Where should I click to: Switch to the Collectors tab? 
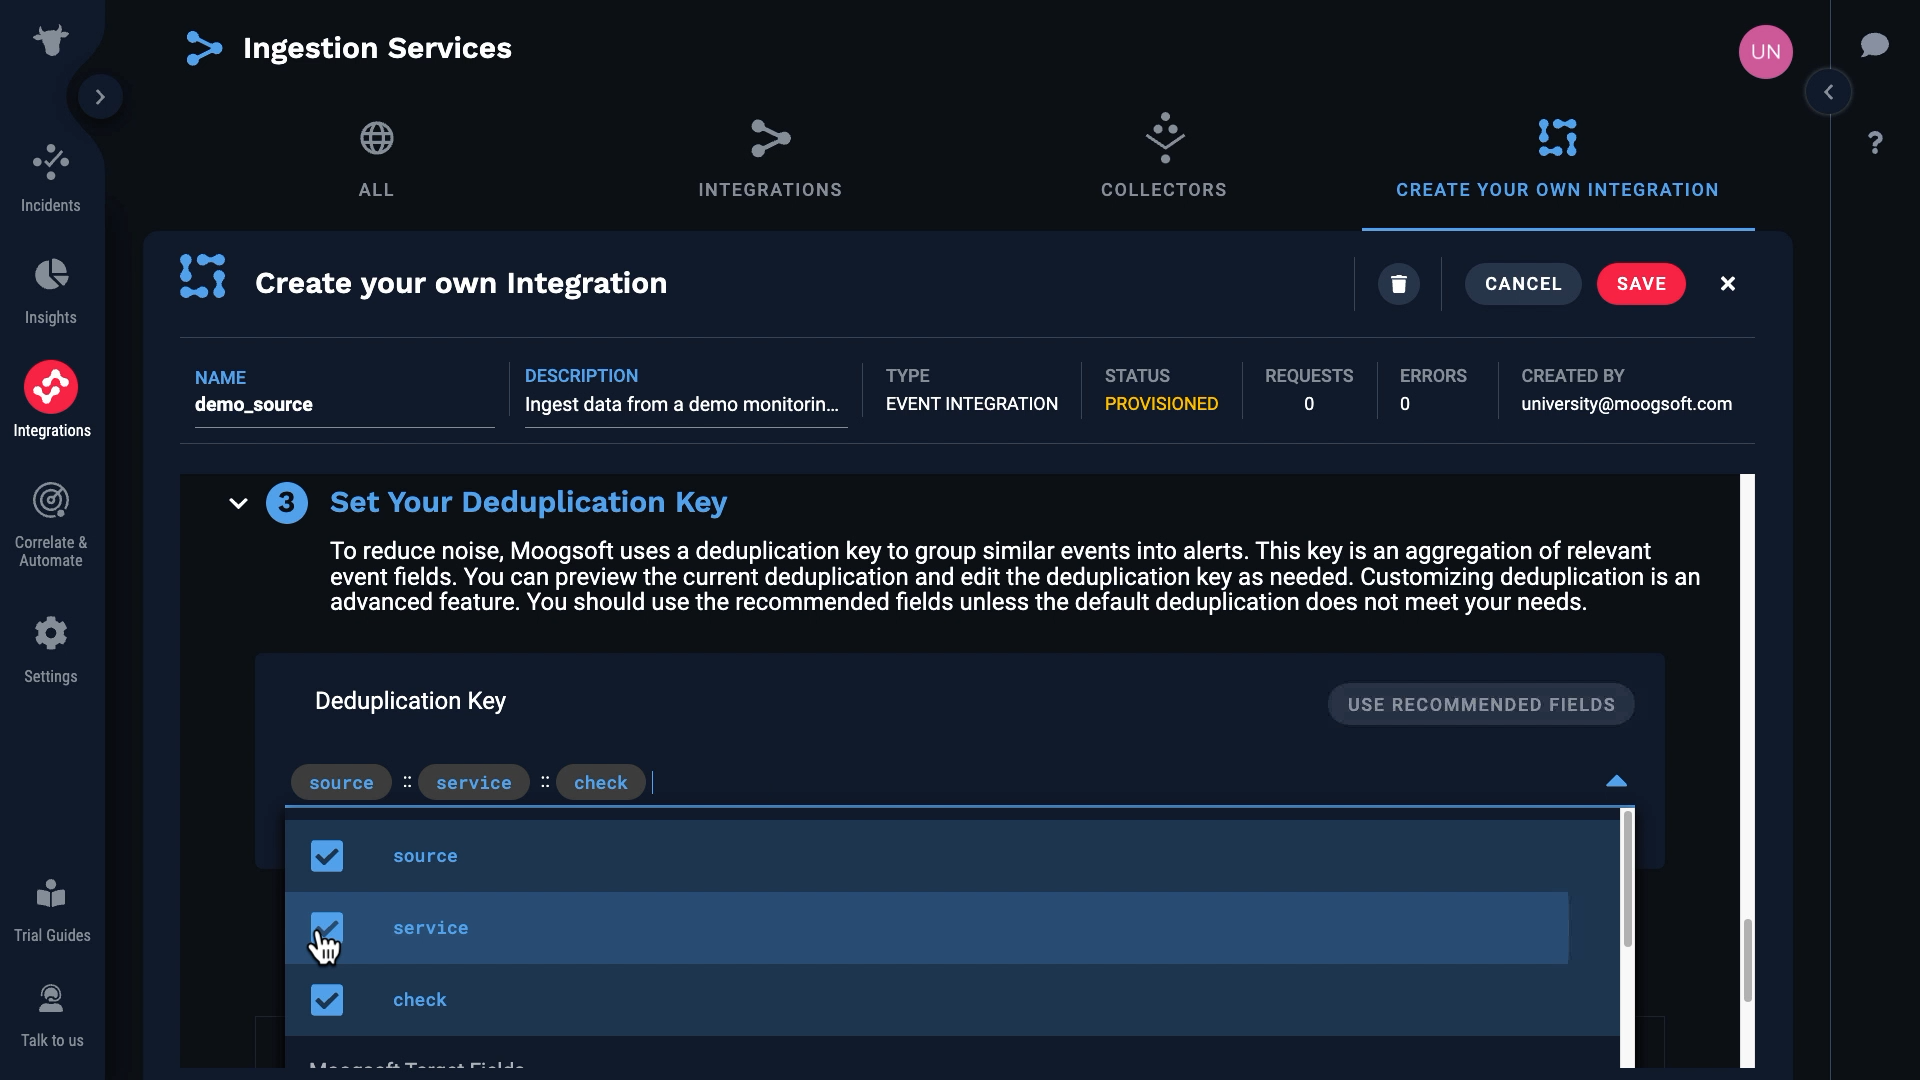pyautogui.click(x=1163, y=160)
